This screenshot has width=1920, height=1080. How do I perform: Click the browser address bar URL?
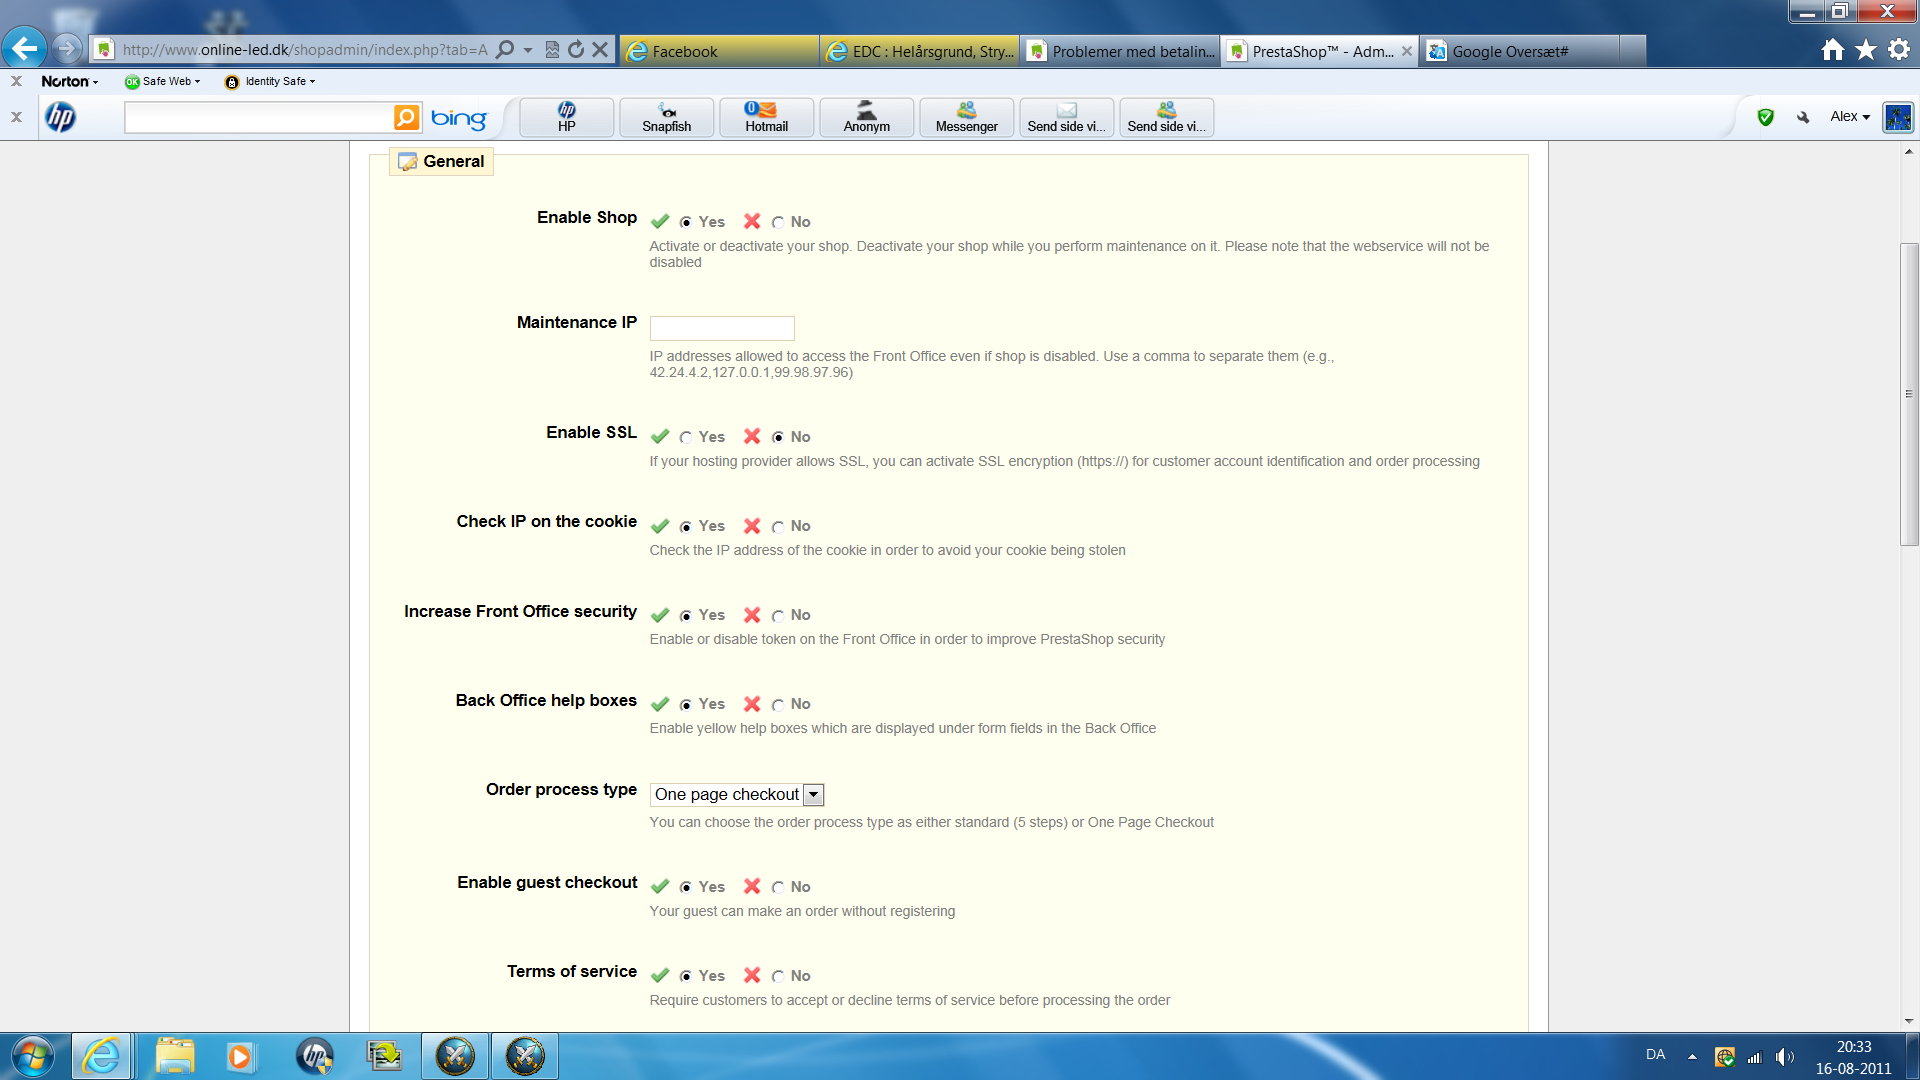pyautogui.click(x=304, y=50)
